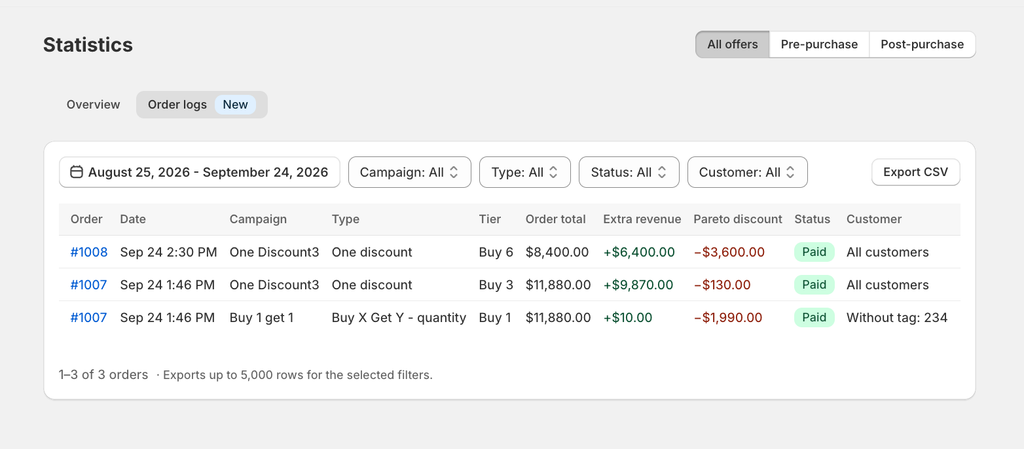The width and height of the screenshot is (1024, 449).
Task: Click the Pareto discount column header
Action: (738, 219)
